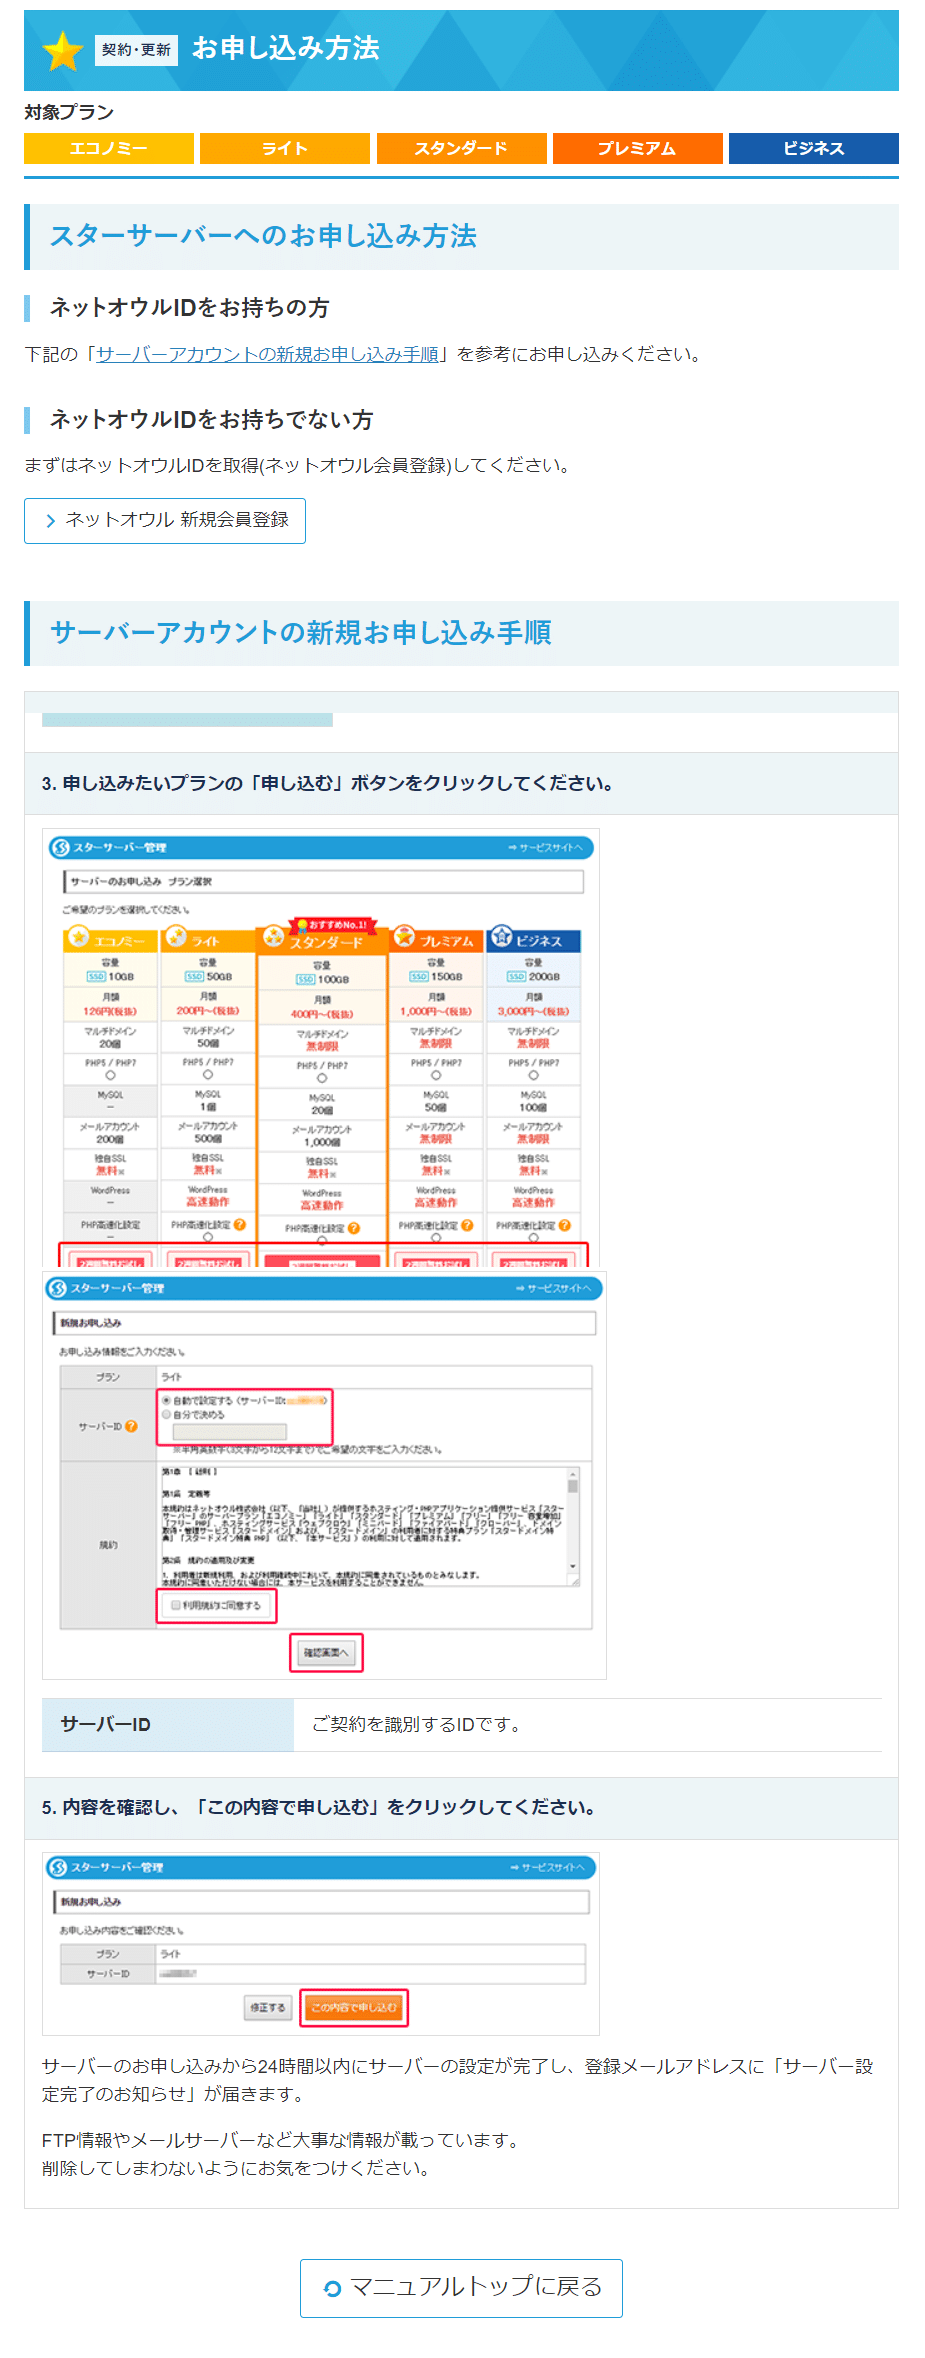Click the step 5 内容を確認し instruction heading
Image resolution: width=925 pixels, height=2358 pixels.
pos(319,1807)
